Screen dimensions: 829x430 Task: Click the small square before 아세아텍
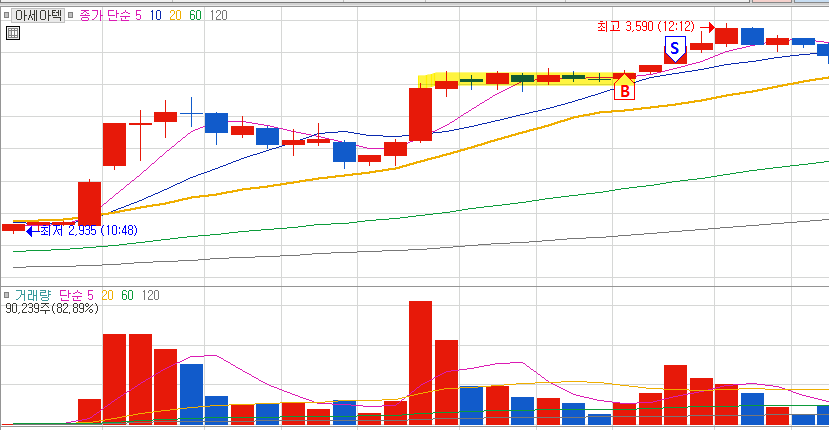point(6,15)
